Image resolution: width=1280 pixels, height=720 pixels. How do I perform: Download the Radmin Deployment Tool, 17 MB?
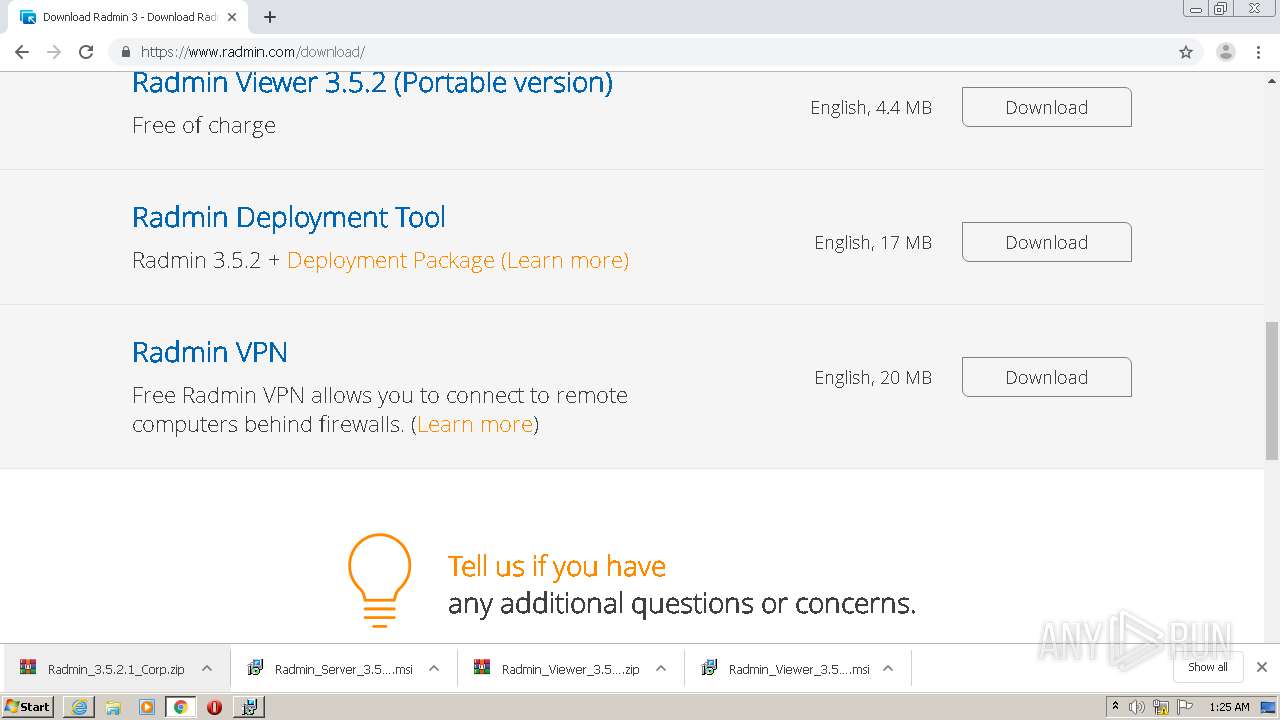pos(1047,242)
